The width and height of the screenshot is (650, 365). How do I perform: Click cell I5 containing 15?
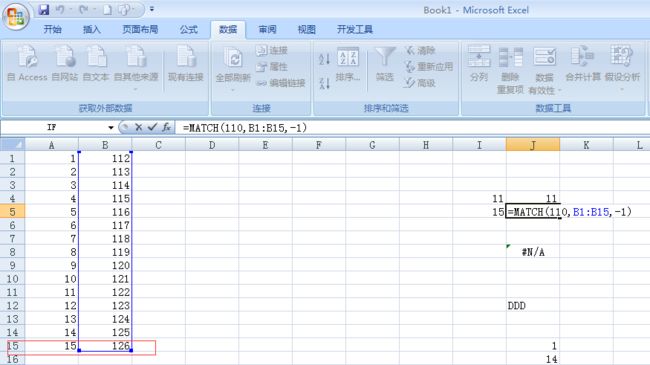pos(479,212)
